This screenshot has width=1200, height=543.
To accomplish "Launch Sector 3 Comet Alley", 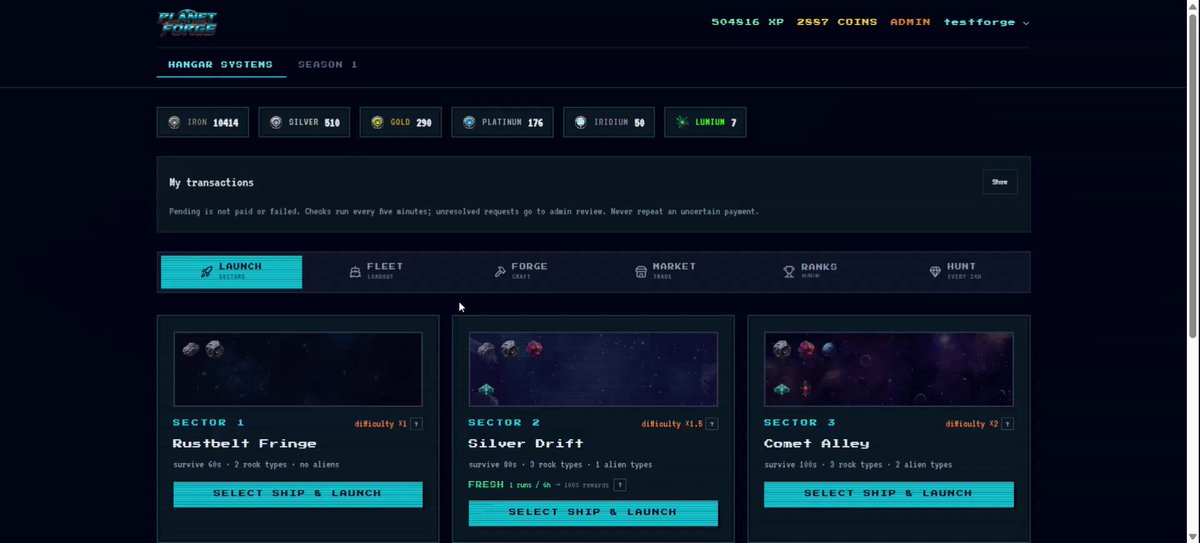I will [x=889, y=494].
